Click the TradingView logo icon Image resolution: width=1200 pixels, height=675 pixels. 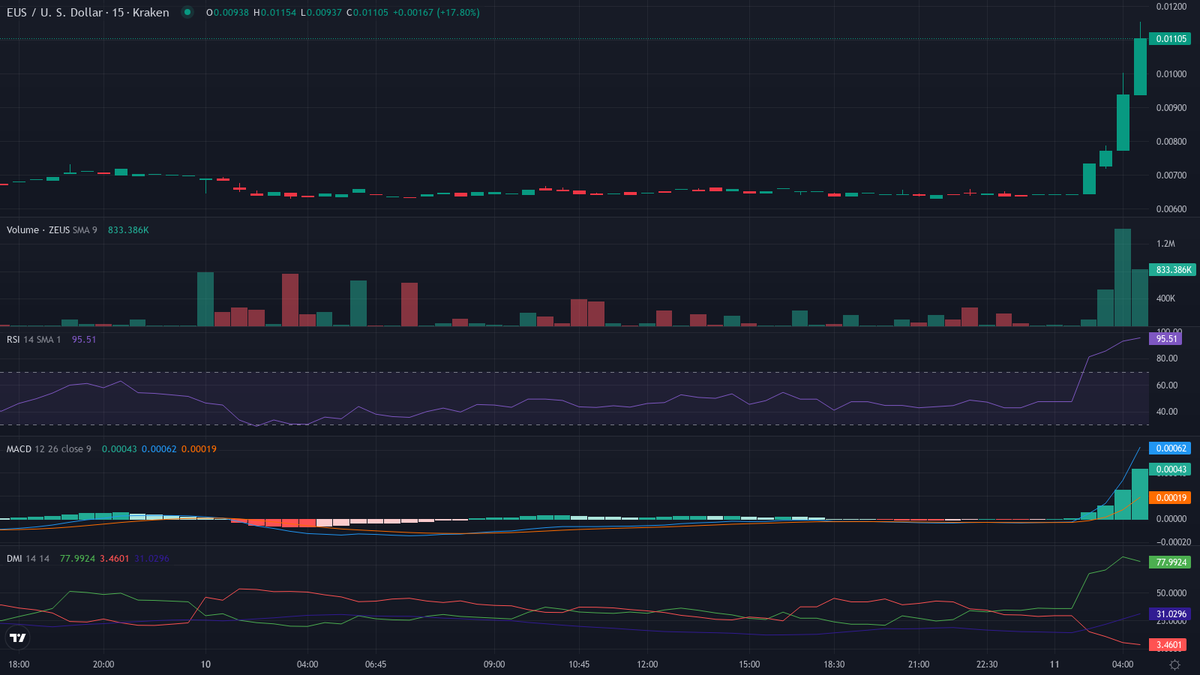[x=17, y=637]
